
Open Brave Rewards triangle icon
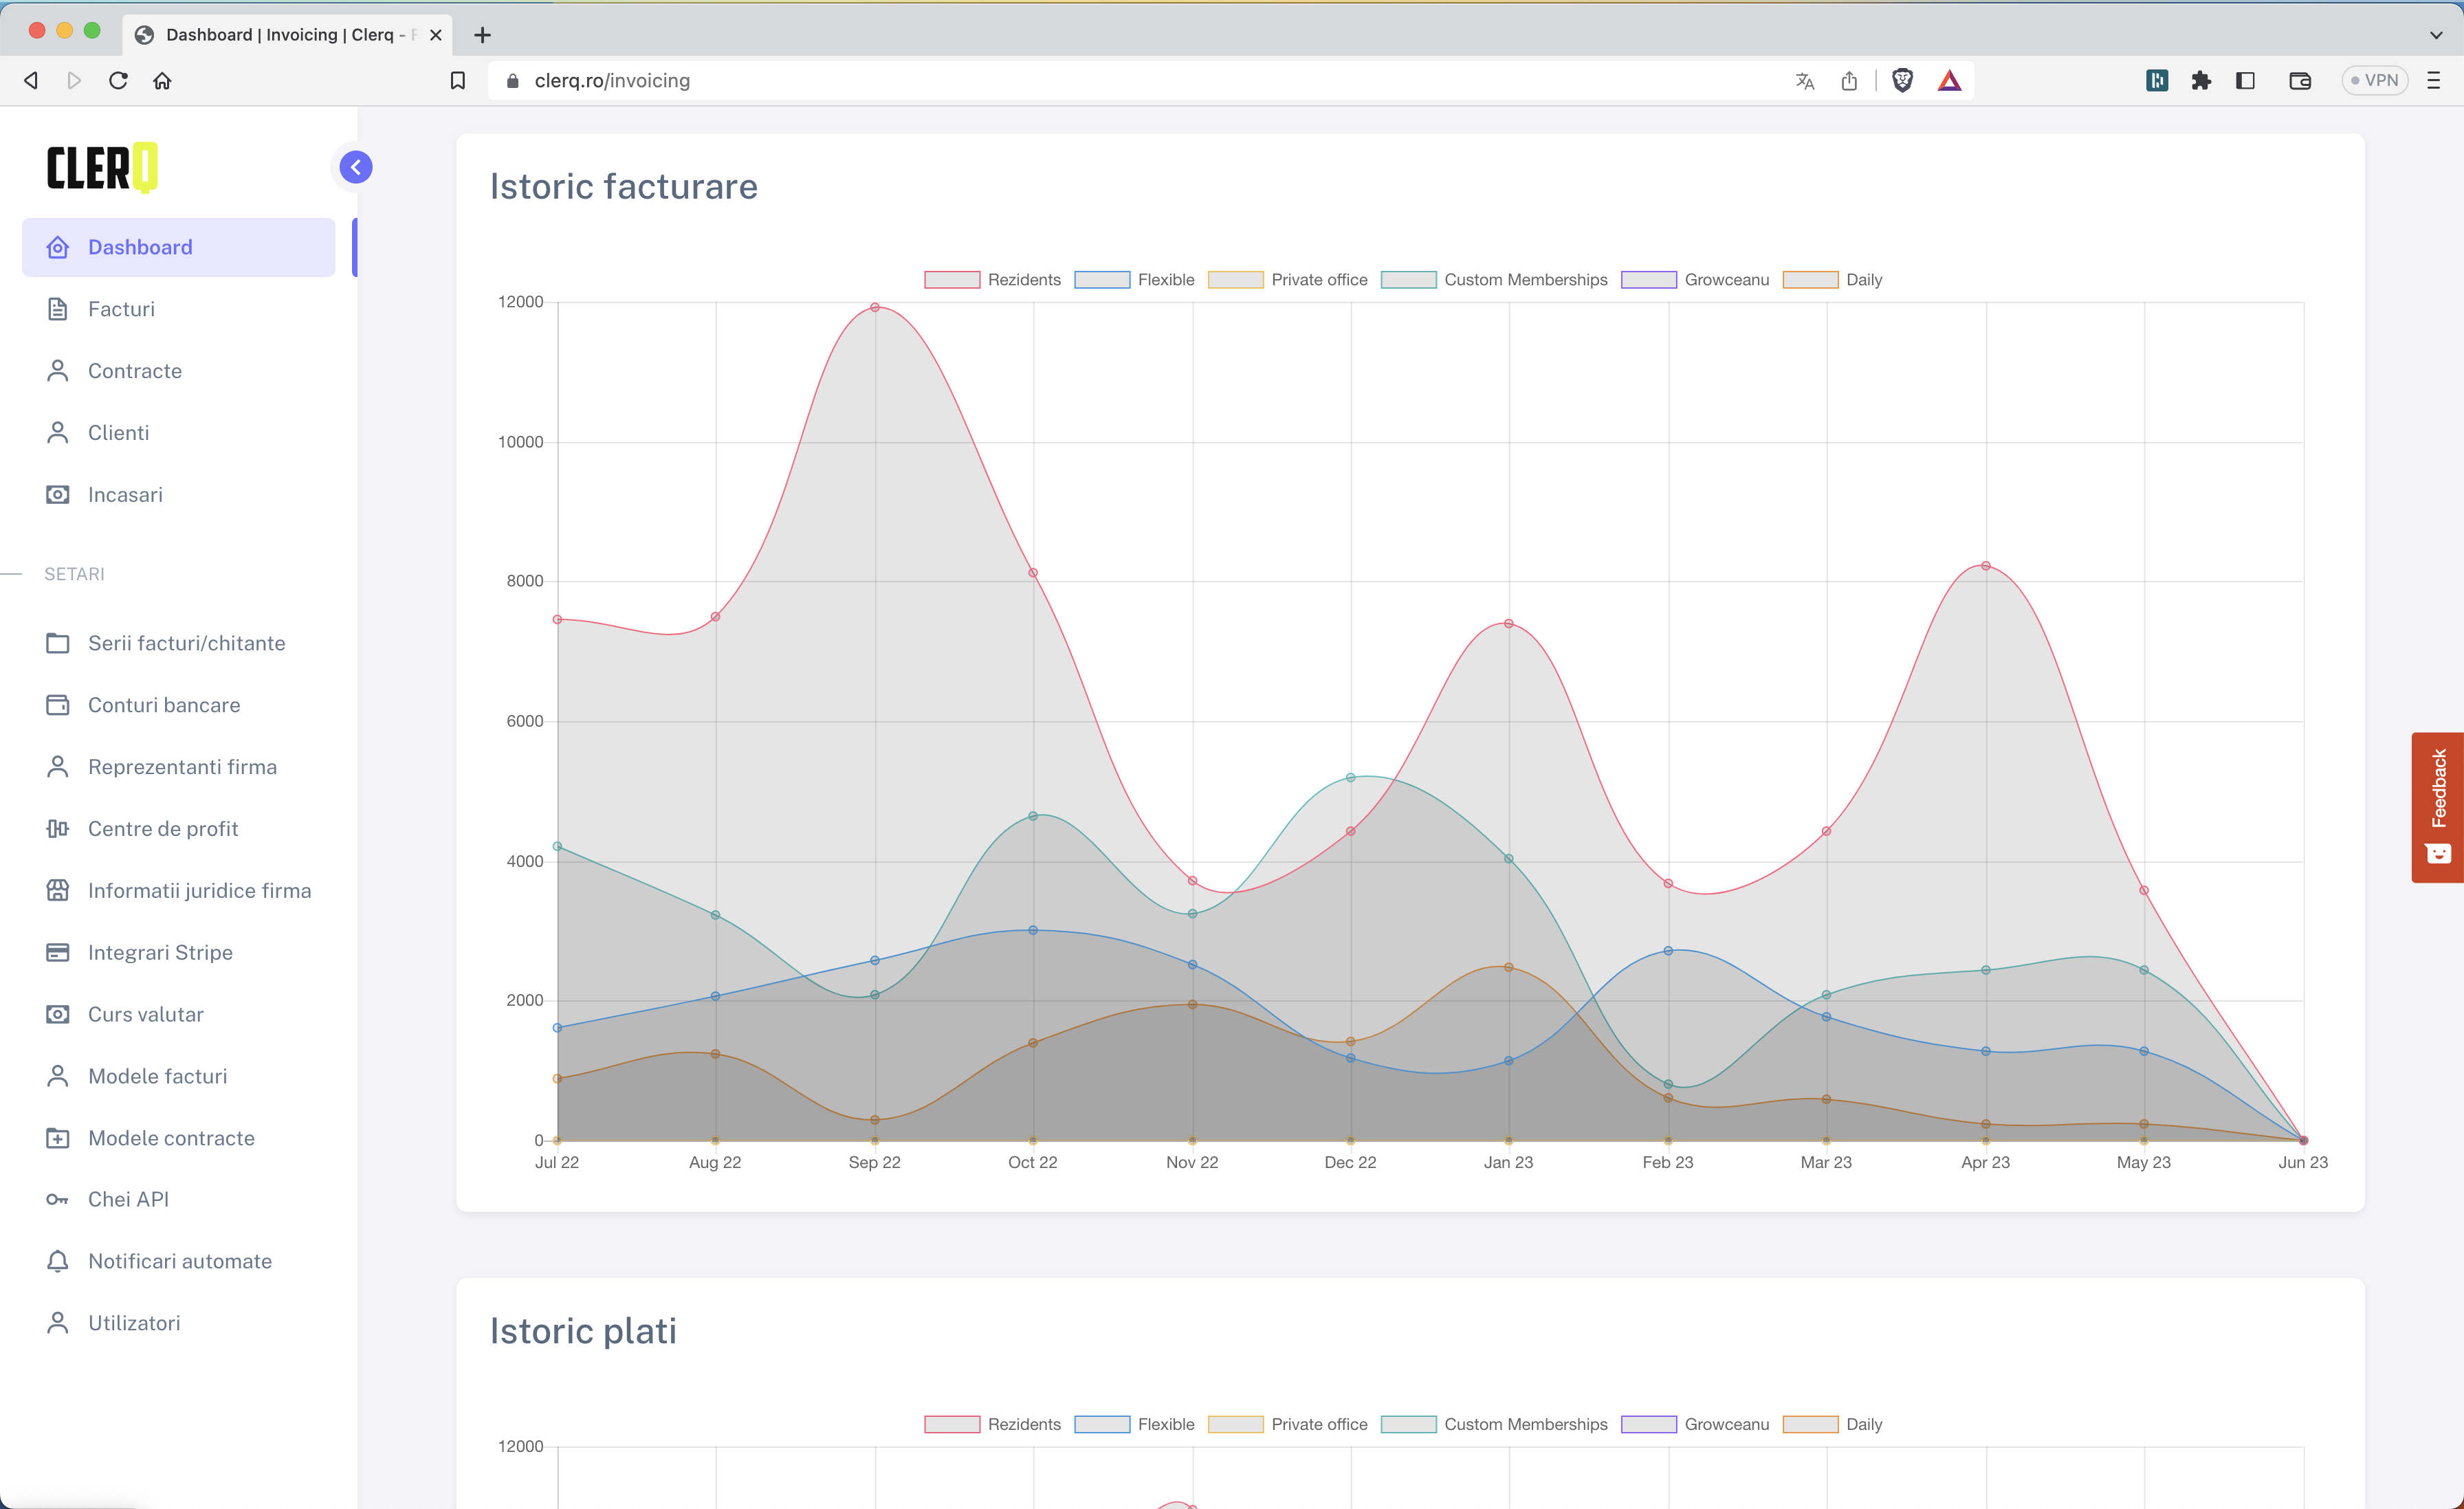pyautogui.click(x=1950, y=81)
